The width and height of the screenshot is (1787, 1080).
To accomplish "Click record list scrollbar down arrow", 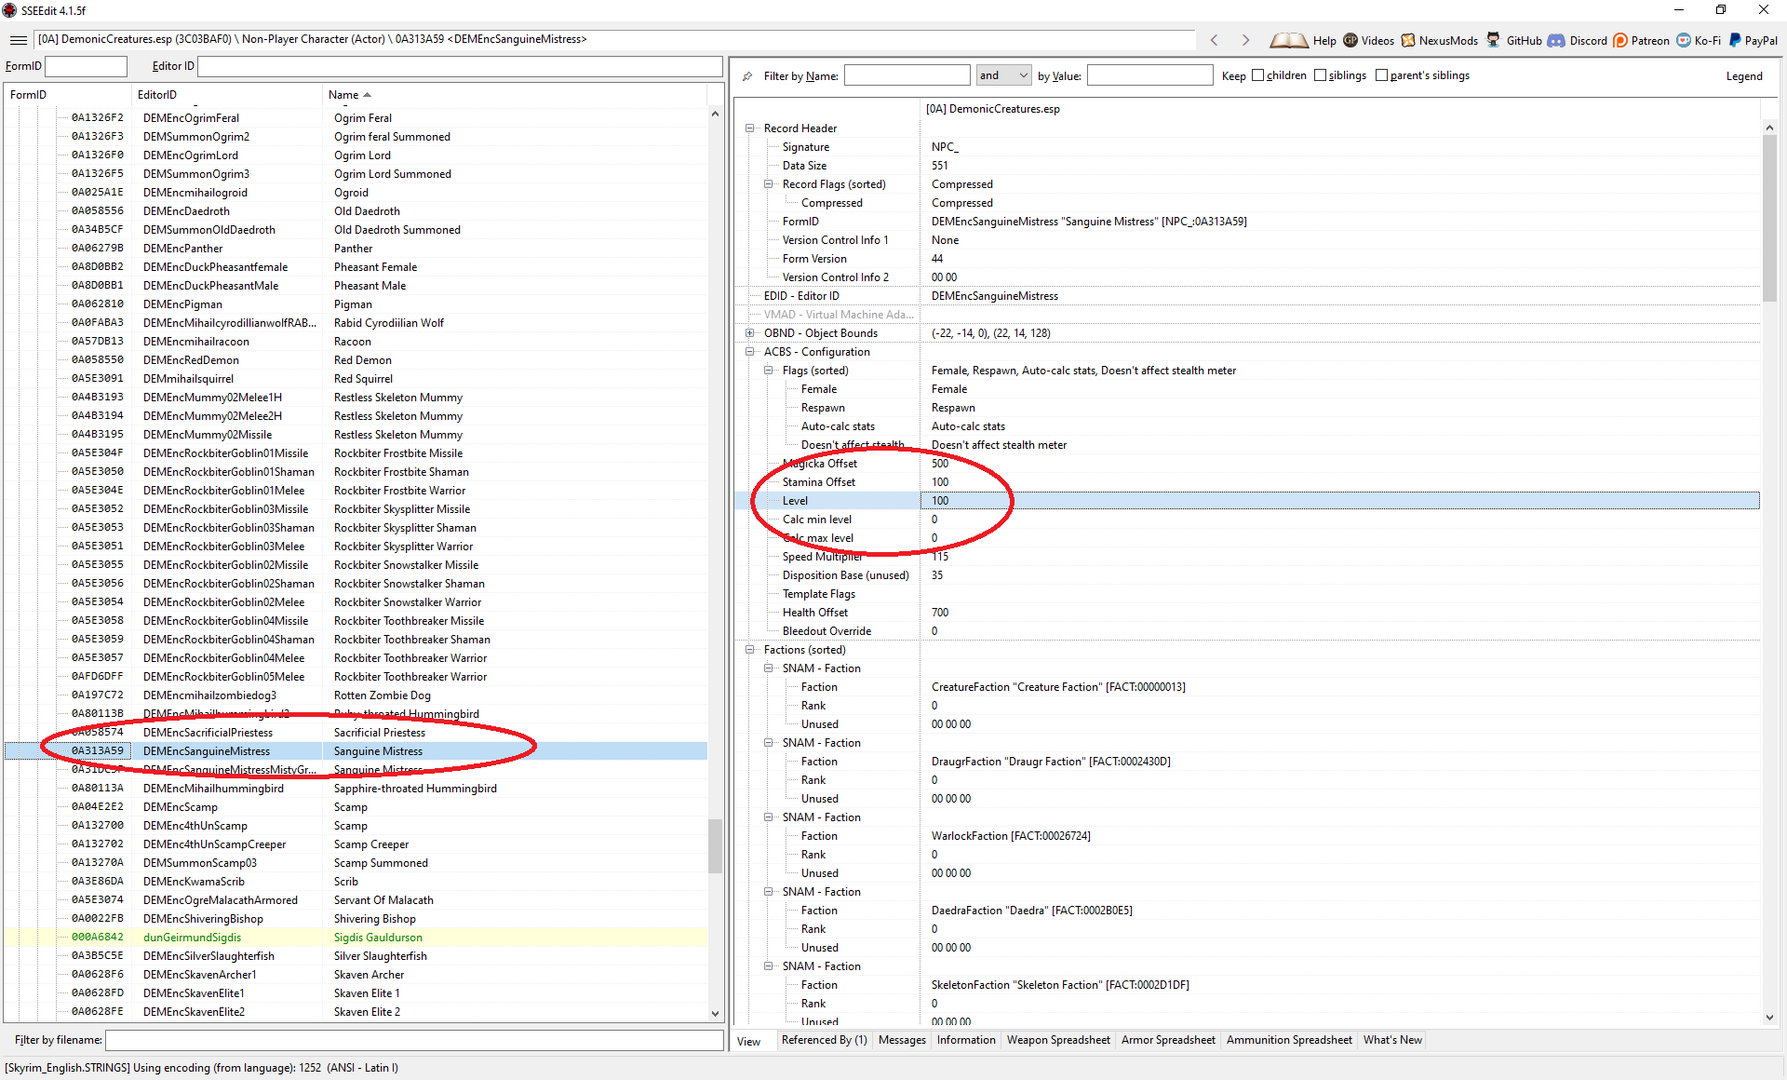I will tap(715, 1013).
